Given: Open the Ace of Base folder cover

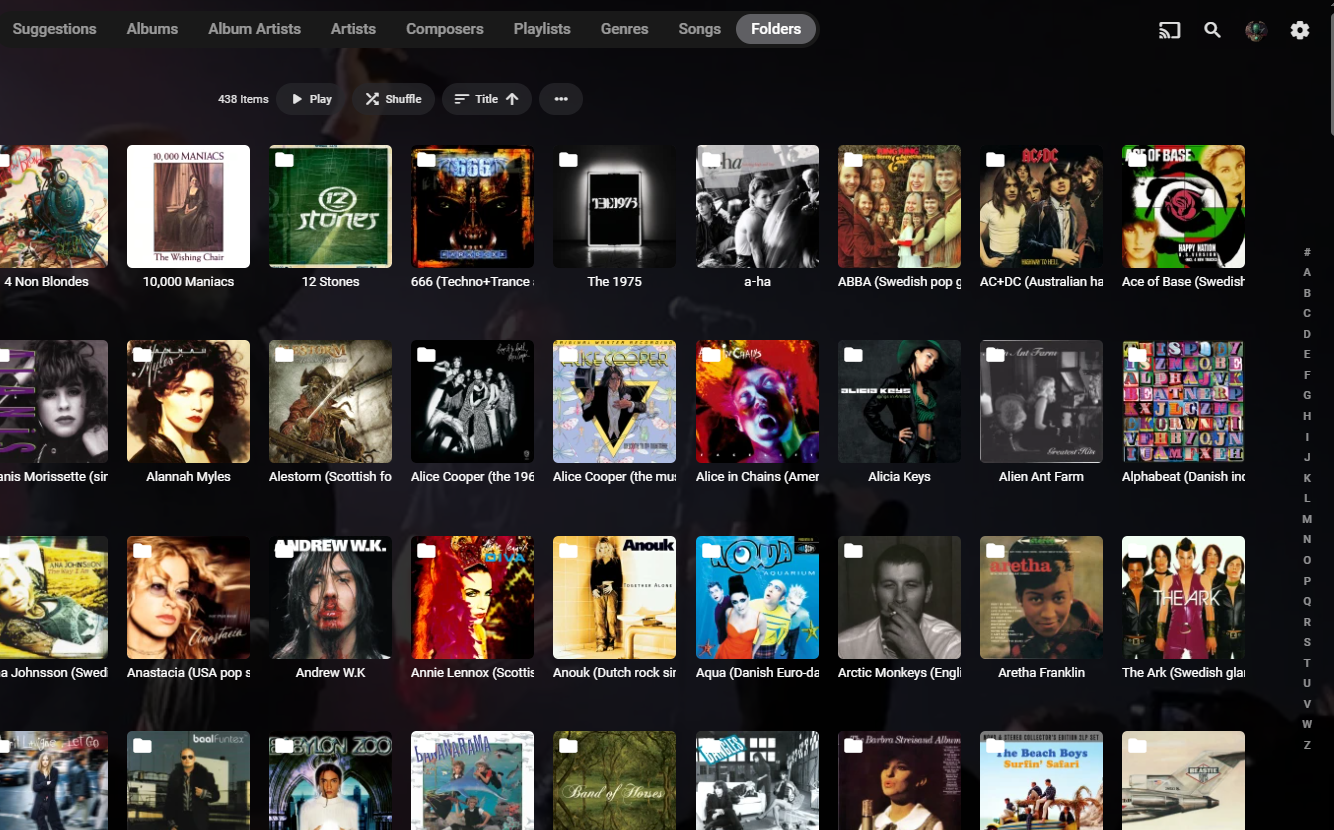Looking at the screenshot, I should (1183, 206).
